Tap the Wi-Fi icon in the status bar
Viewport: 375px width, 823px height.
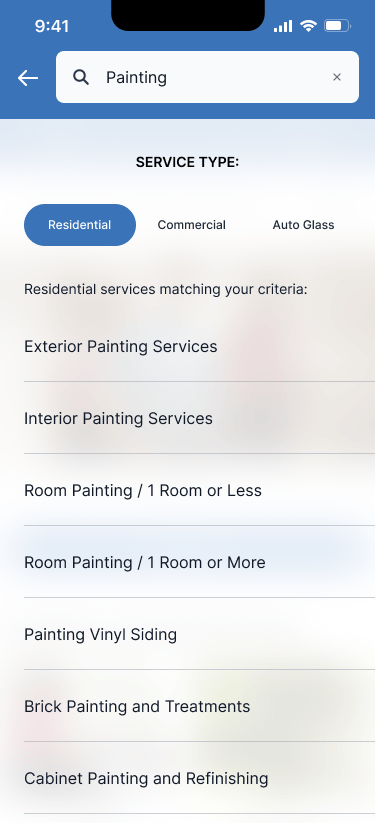coord(308,26)
